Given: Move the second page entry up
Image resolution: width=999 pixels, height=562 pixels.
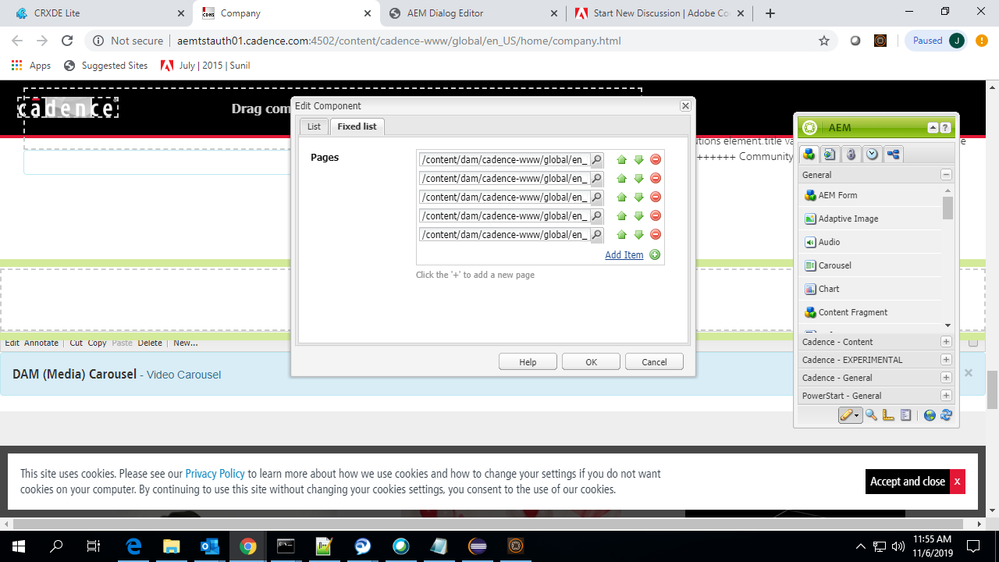Looking at the screenshot, I should [621, 178].
